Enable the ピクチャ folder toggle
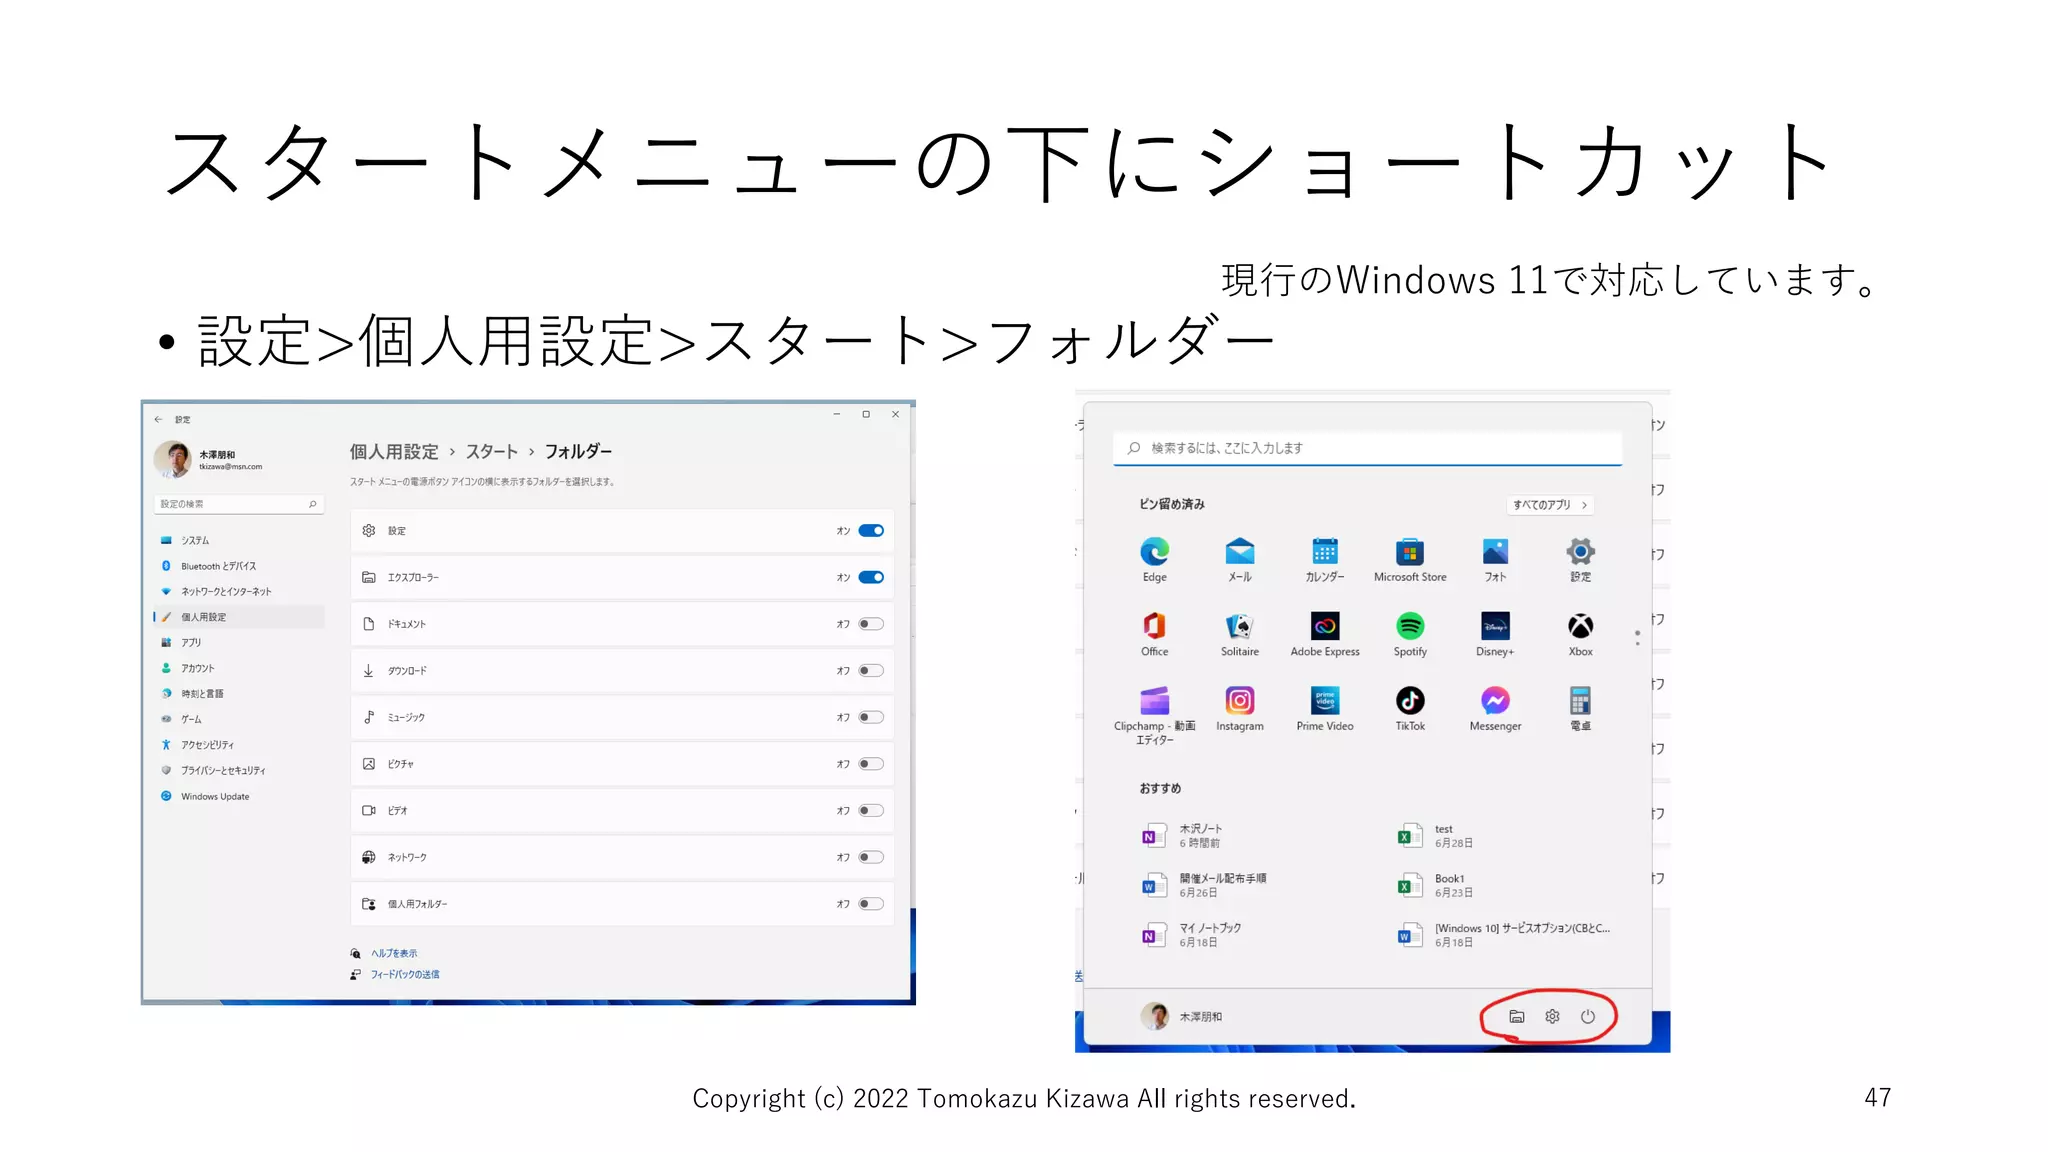This screenshot has height=1152, width=2048. pyautogui.click(x=871, y=764)
